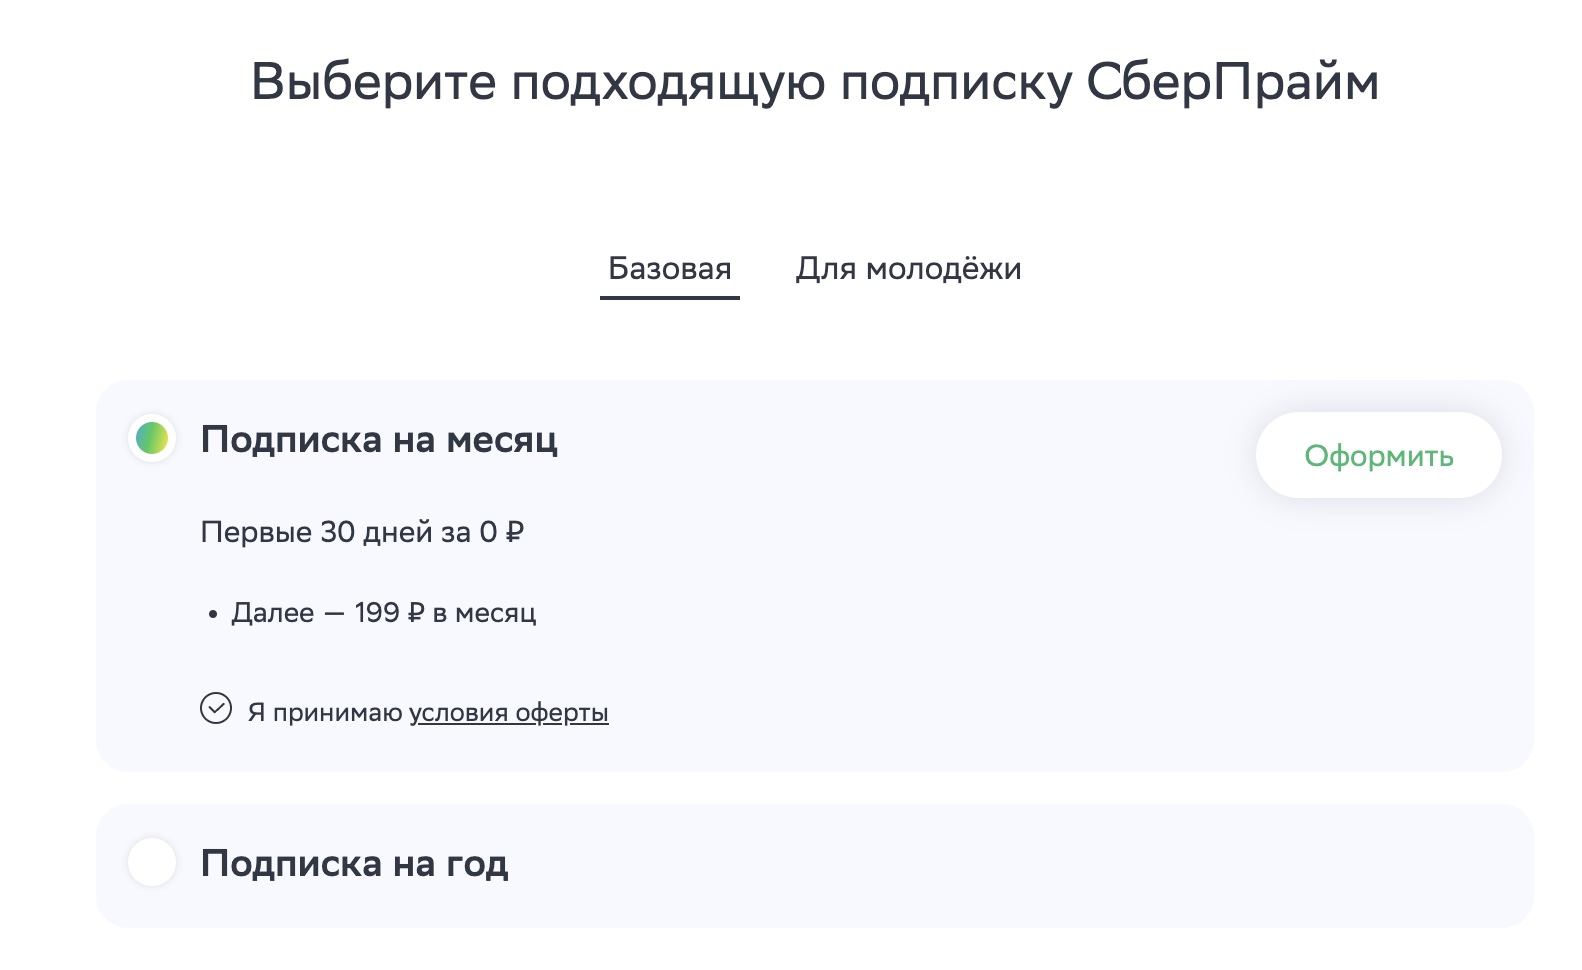The image size is (1582, 970).
Task: Click the Я принимаю label text
Action: point(325,712)
